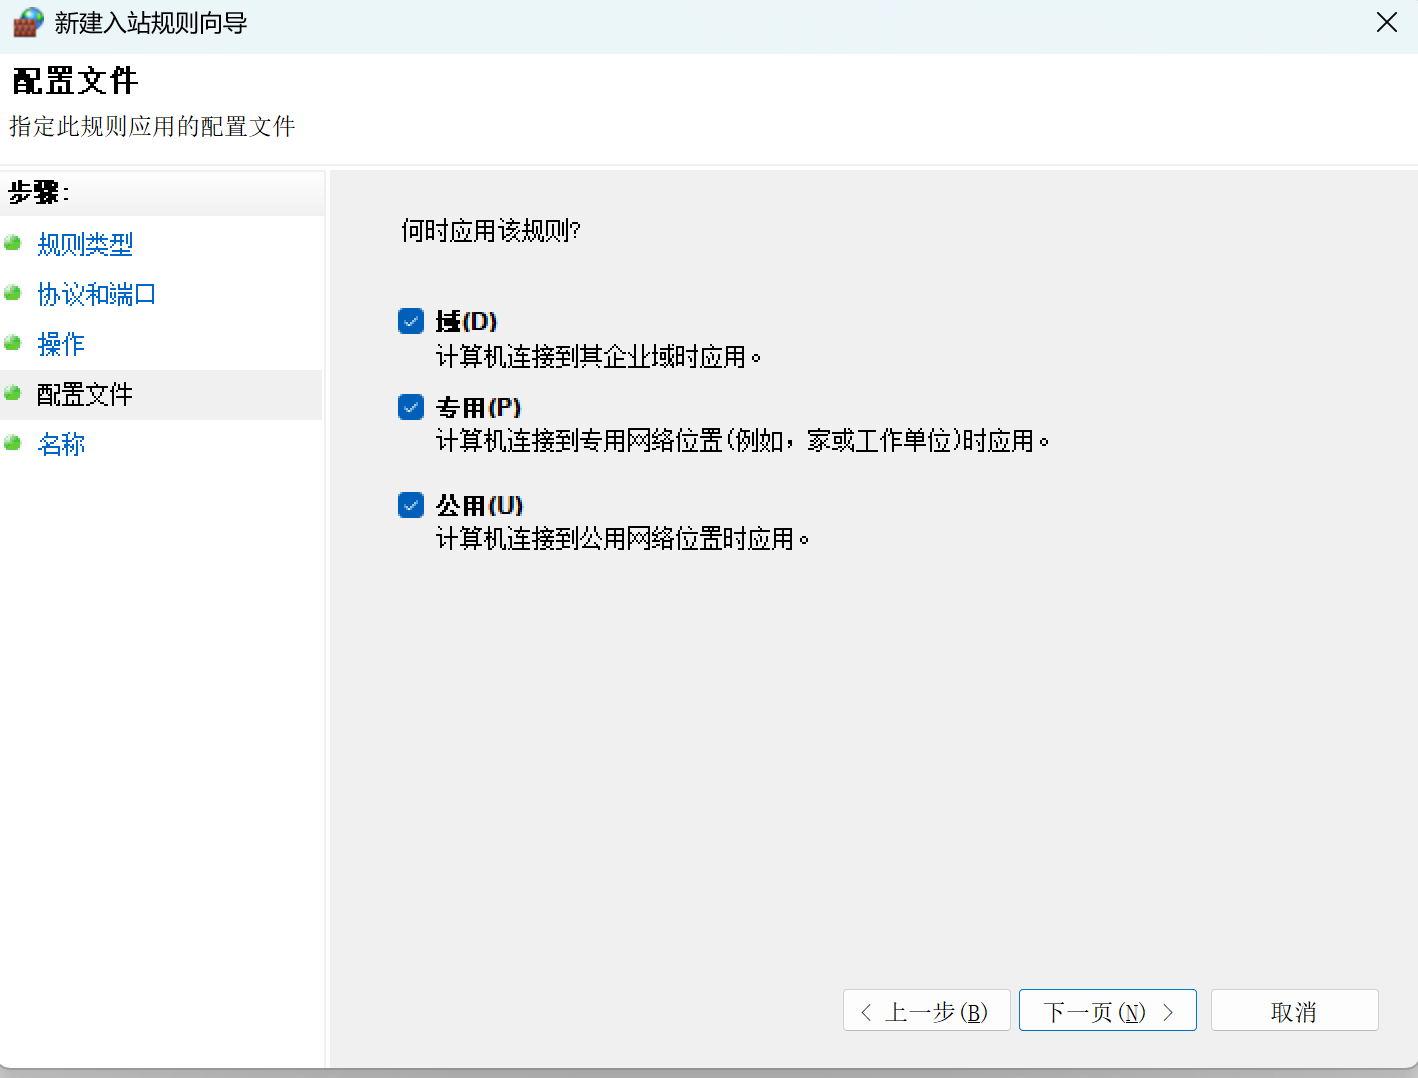Click the green bullet beside 配置文件
Screen dimensions: 1418x1078
[13, 393]
